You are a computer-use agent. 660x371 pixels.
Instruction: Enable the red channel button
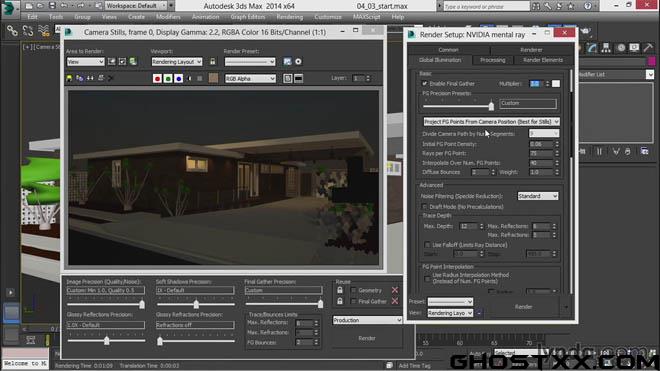click(157, 78)
